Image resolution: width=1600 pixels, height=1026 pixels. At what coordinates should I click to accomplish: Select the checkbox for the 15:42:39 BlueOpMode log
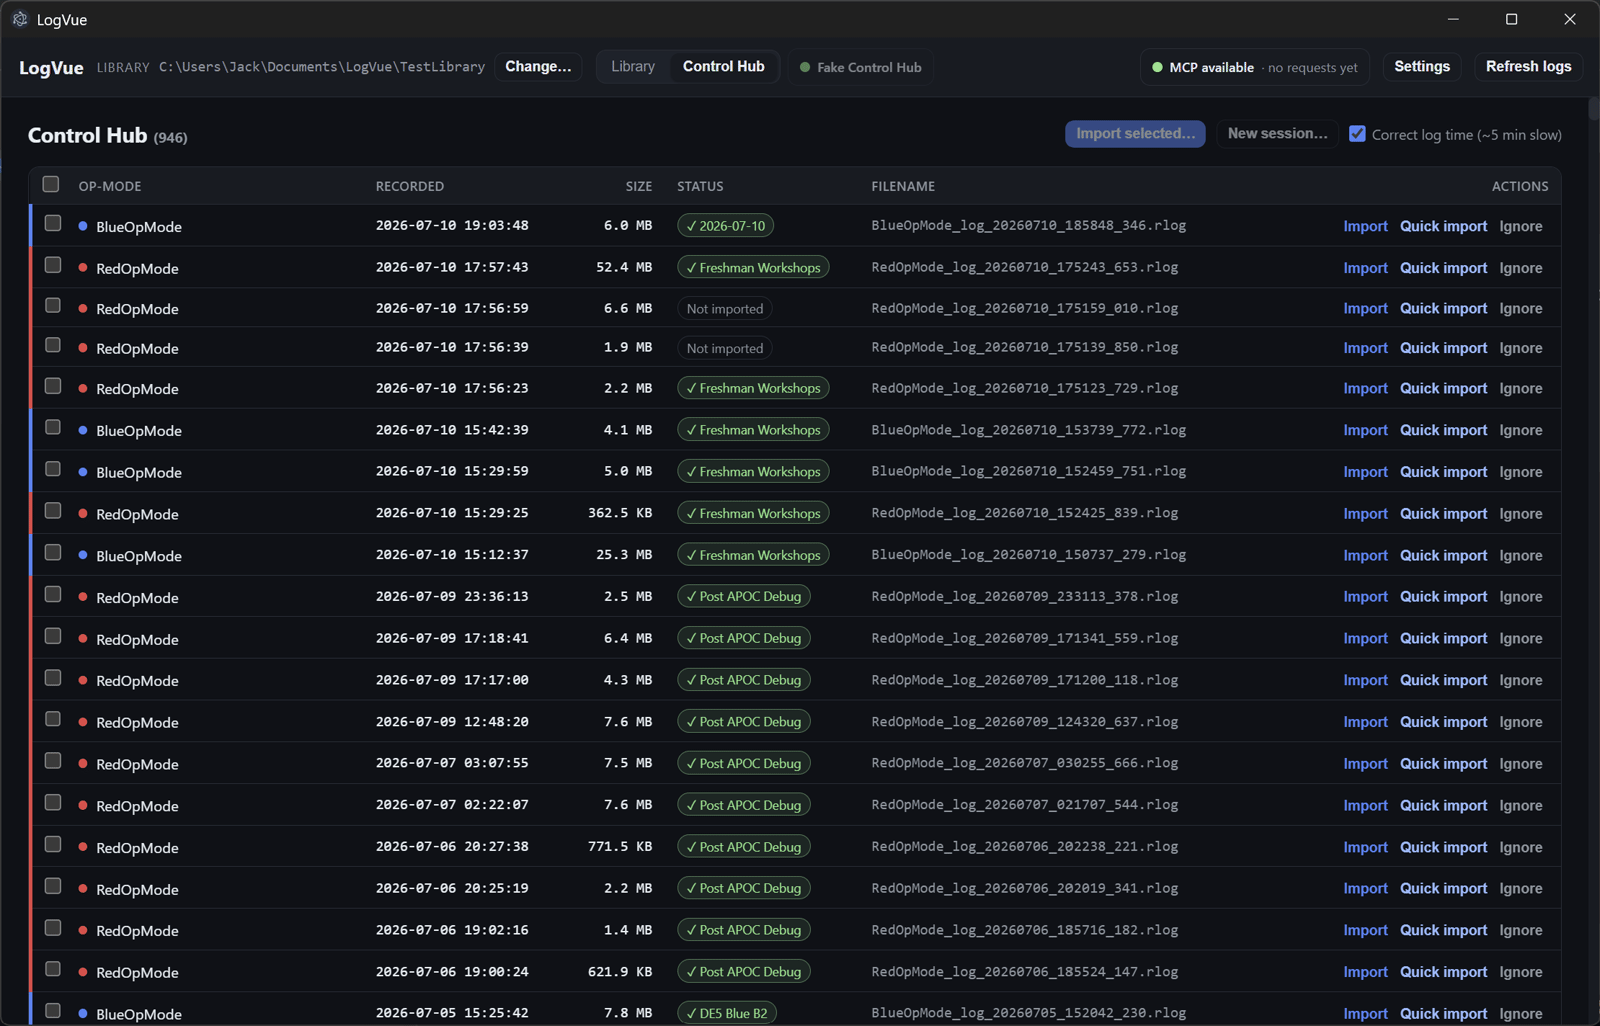53,427
